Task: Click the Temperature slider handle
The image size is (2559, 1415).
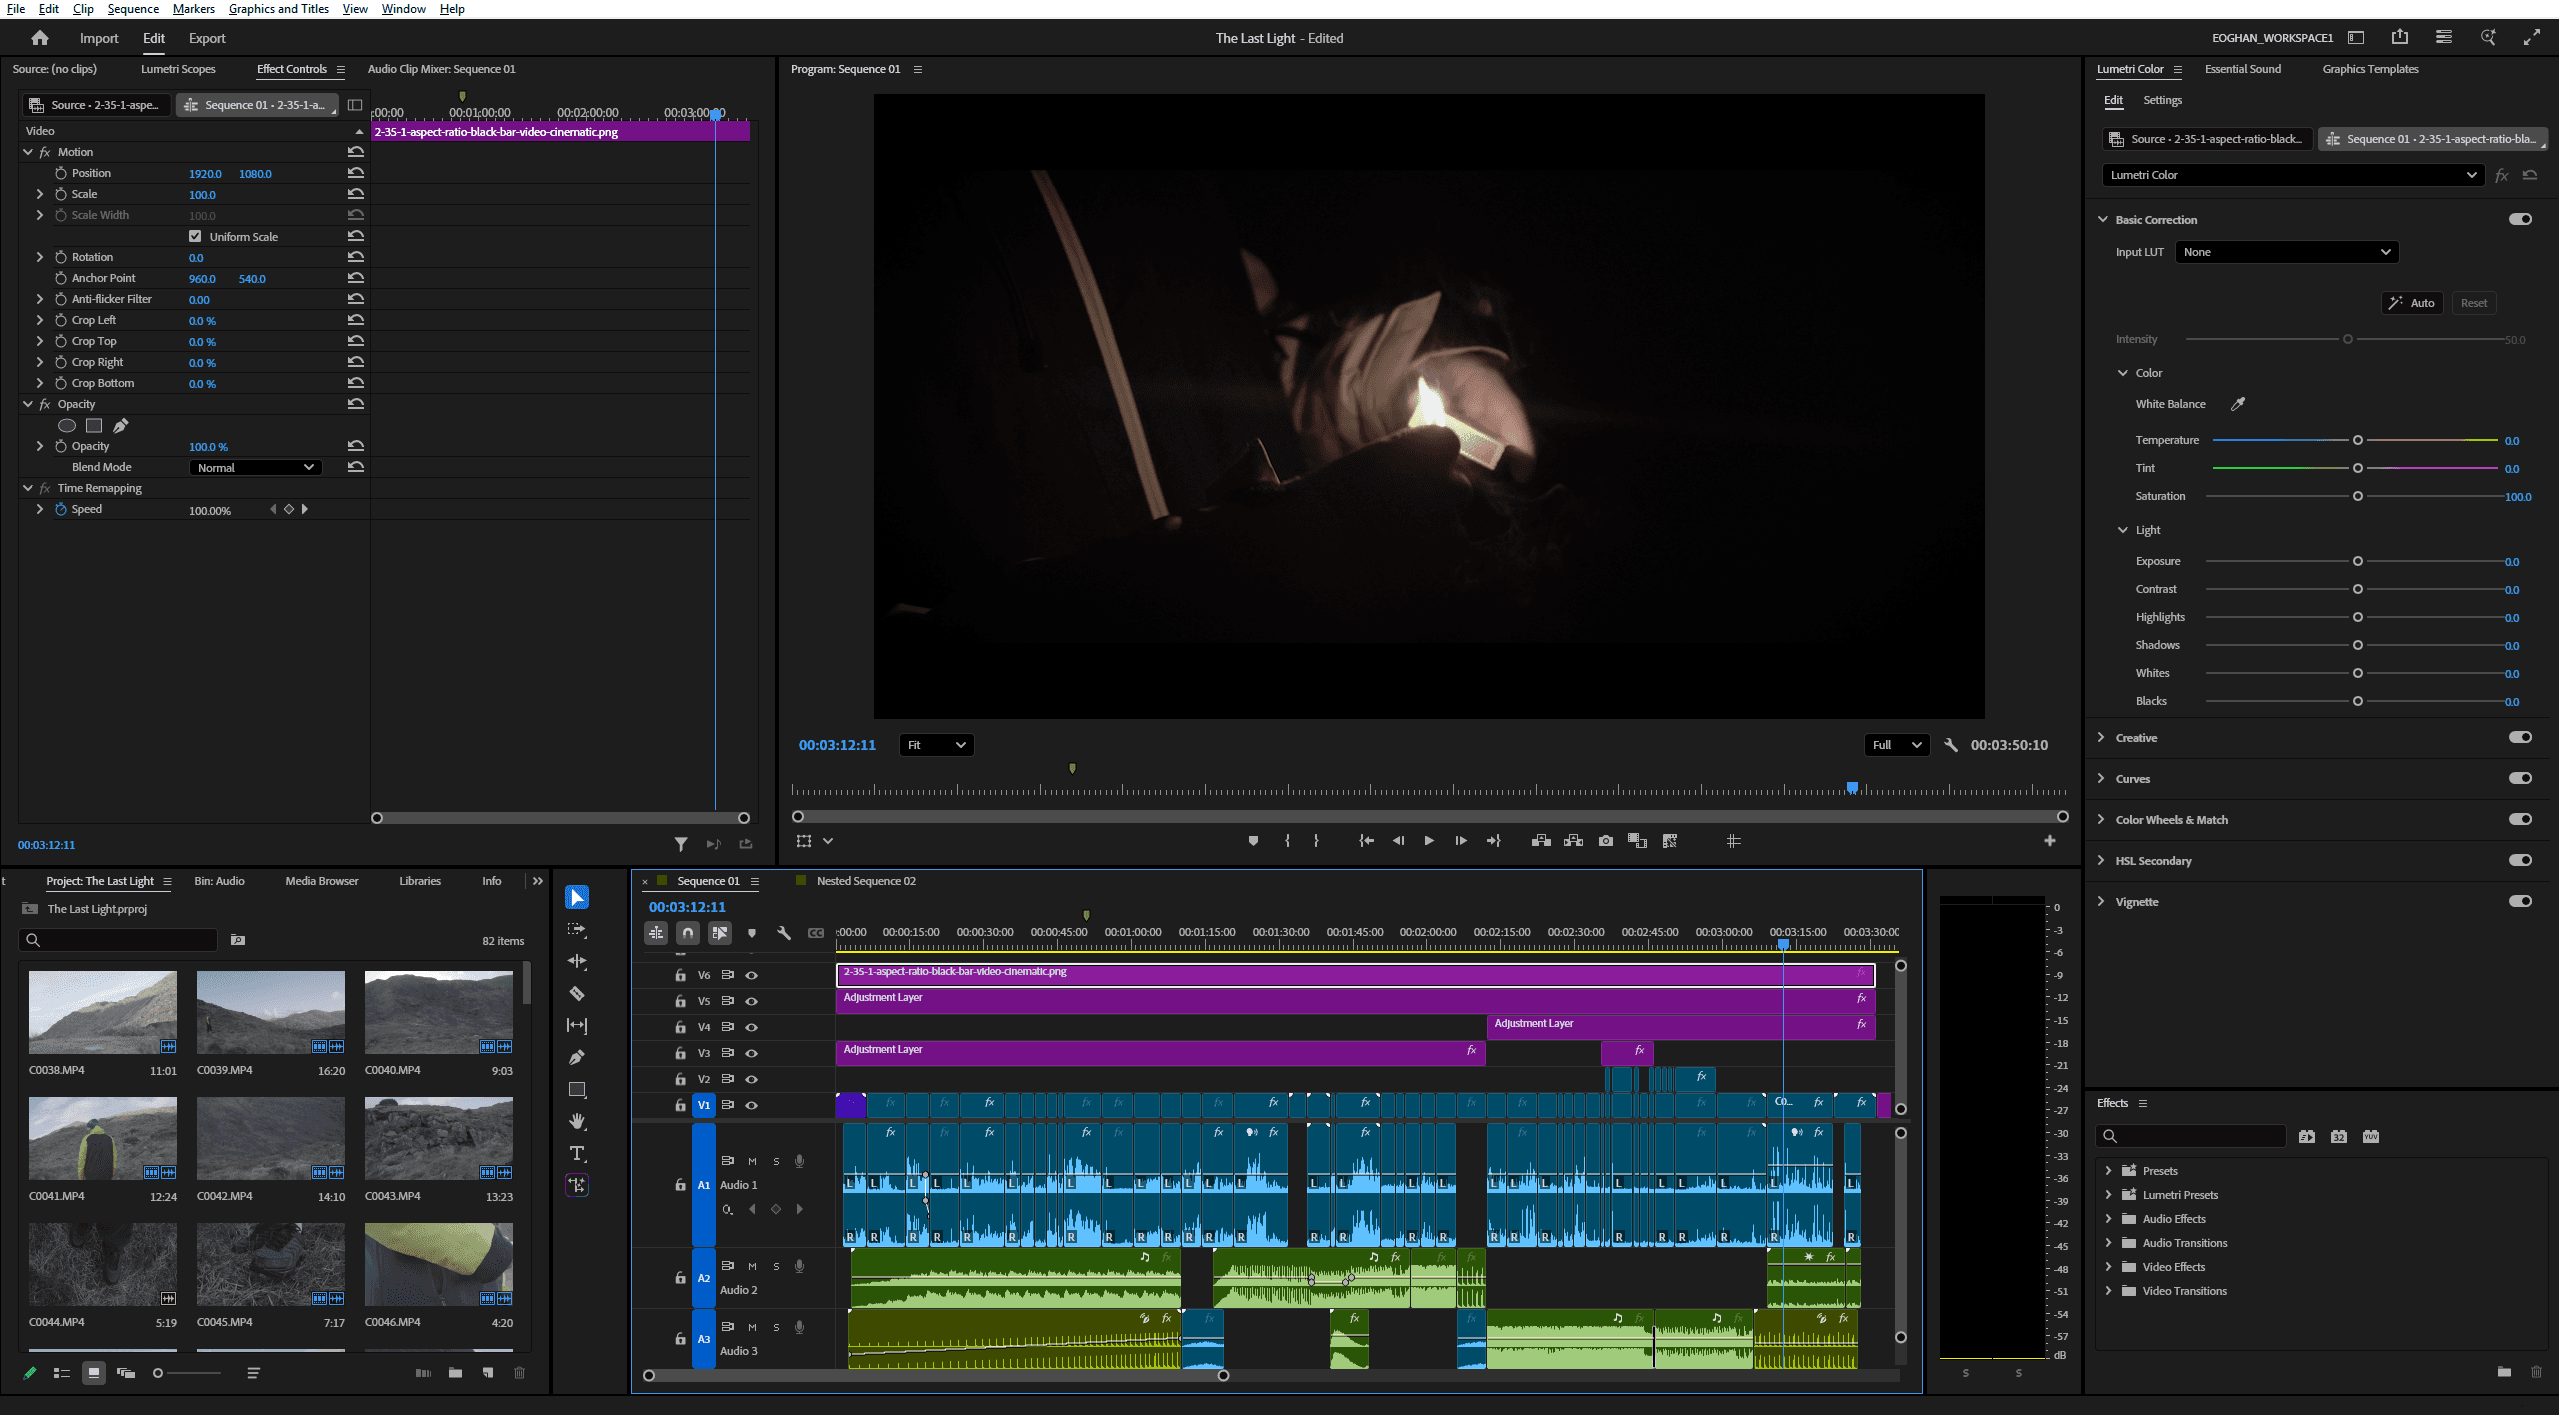Action: (2357, 440)
